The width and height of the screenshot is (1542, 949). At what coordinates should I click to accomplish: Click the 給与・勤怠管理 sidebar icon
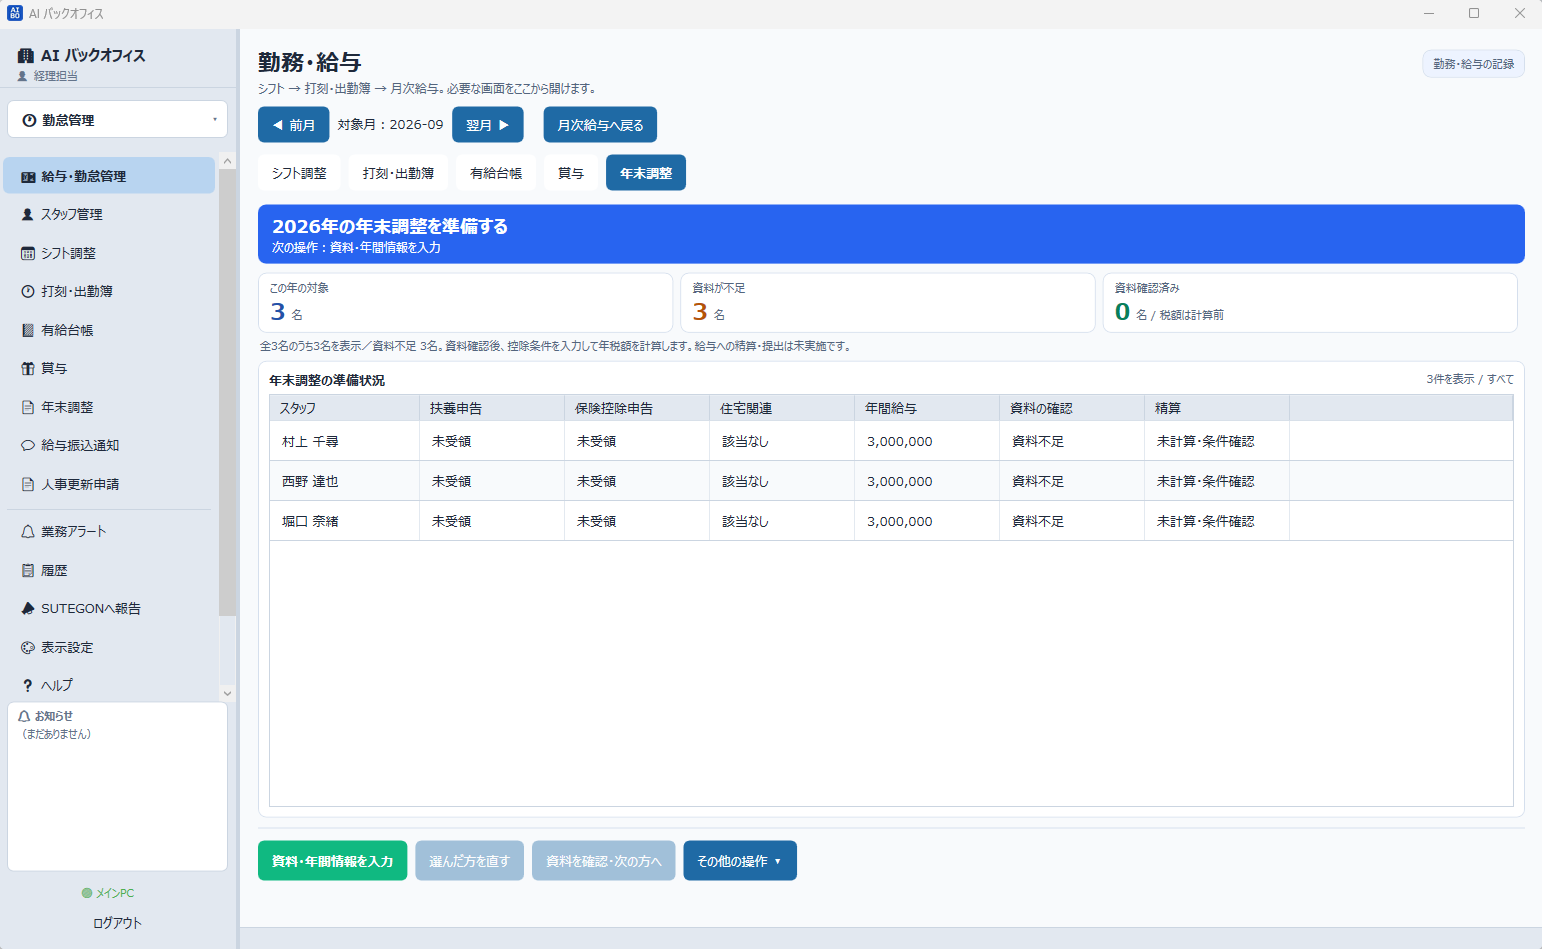28,177
